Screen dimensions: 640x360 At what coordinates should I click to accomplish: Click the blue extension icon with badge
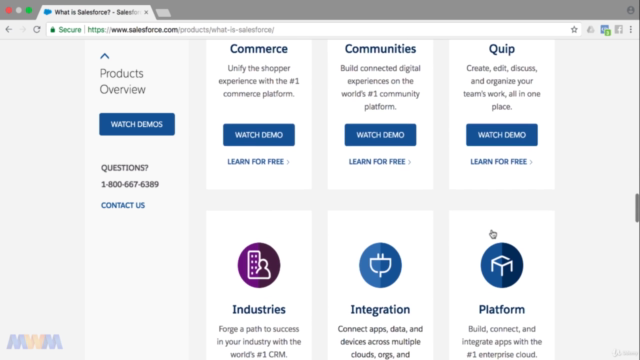[x=605, y=30]
